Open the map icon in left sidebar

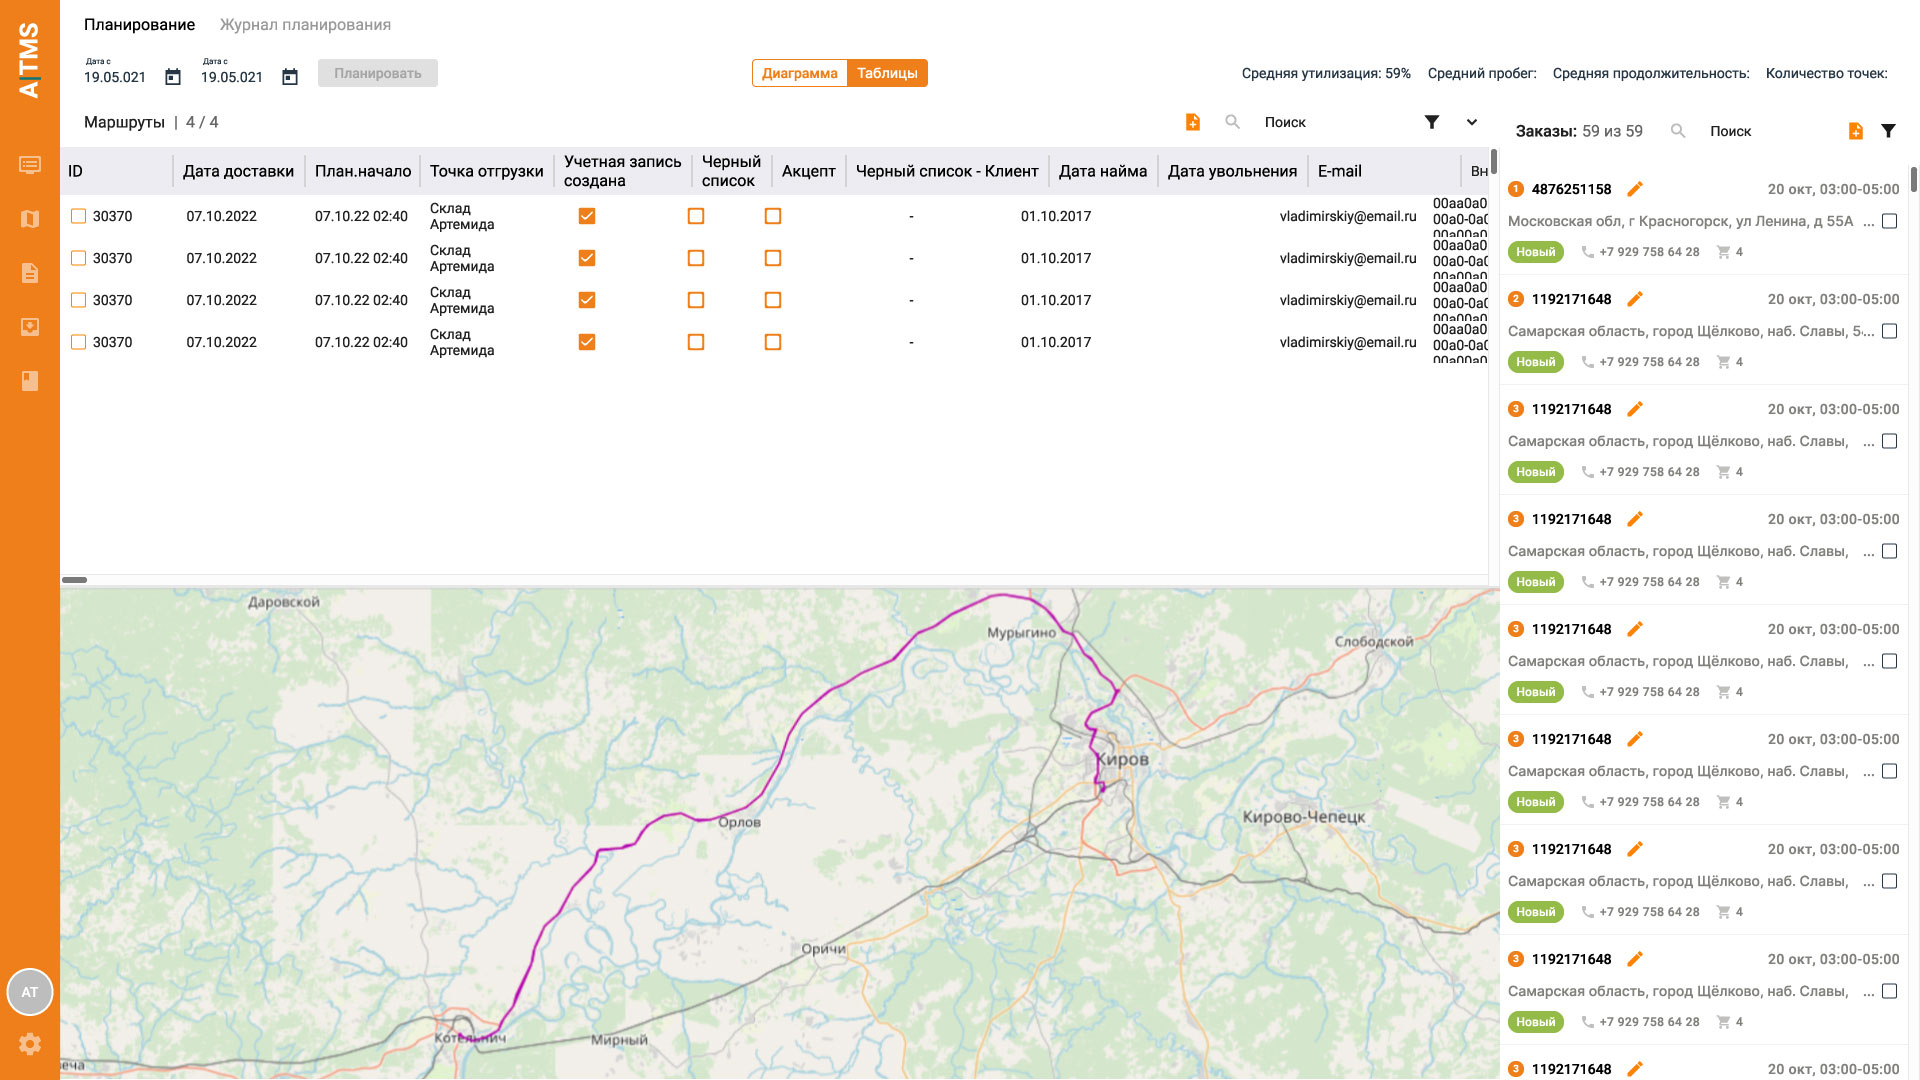[30, 219]
